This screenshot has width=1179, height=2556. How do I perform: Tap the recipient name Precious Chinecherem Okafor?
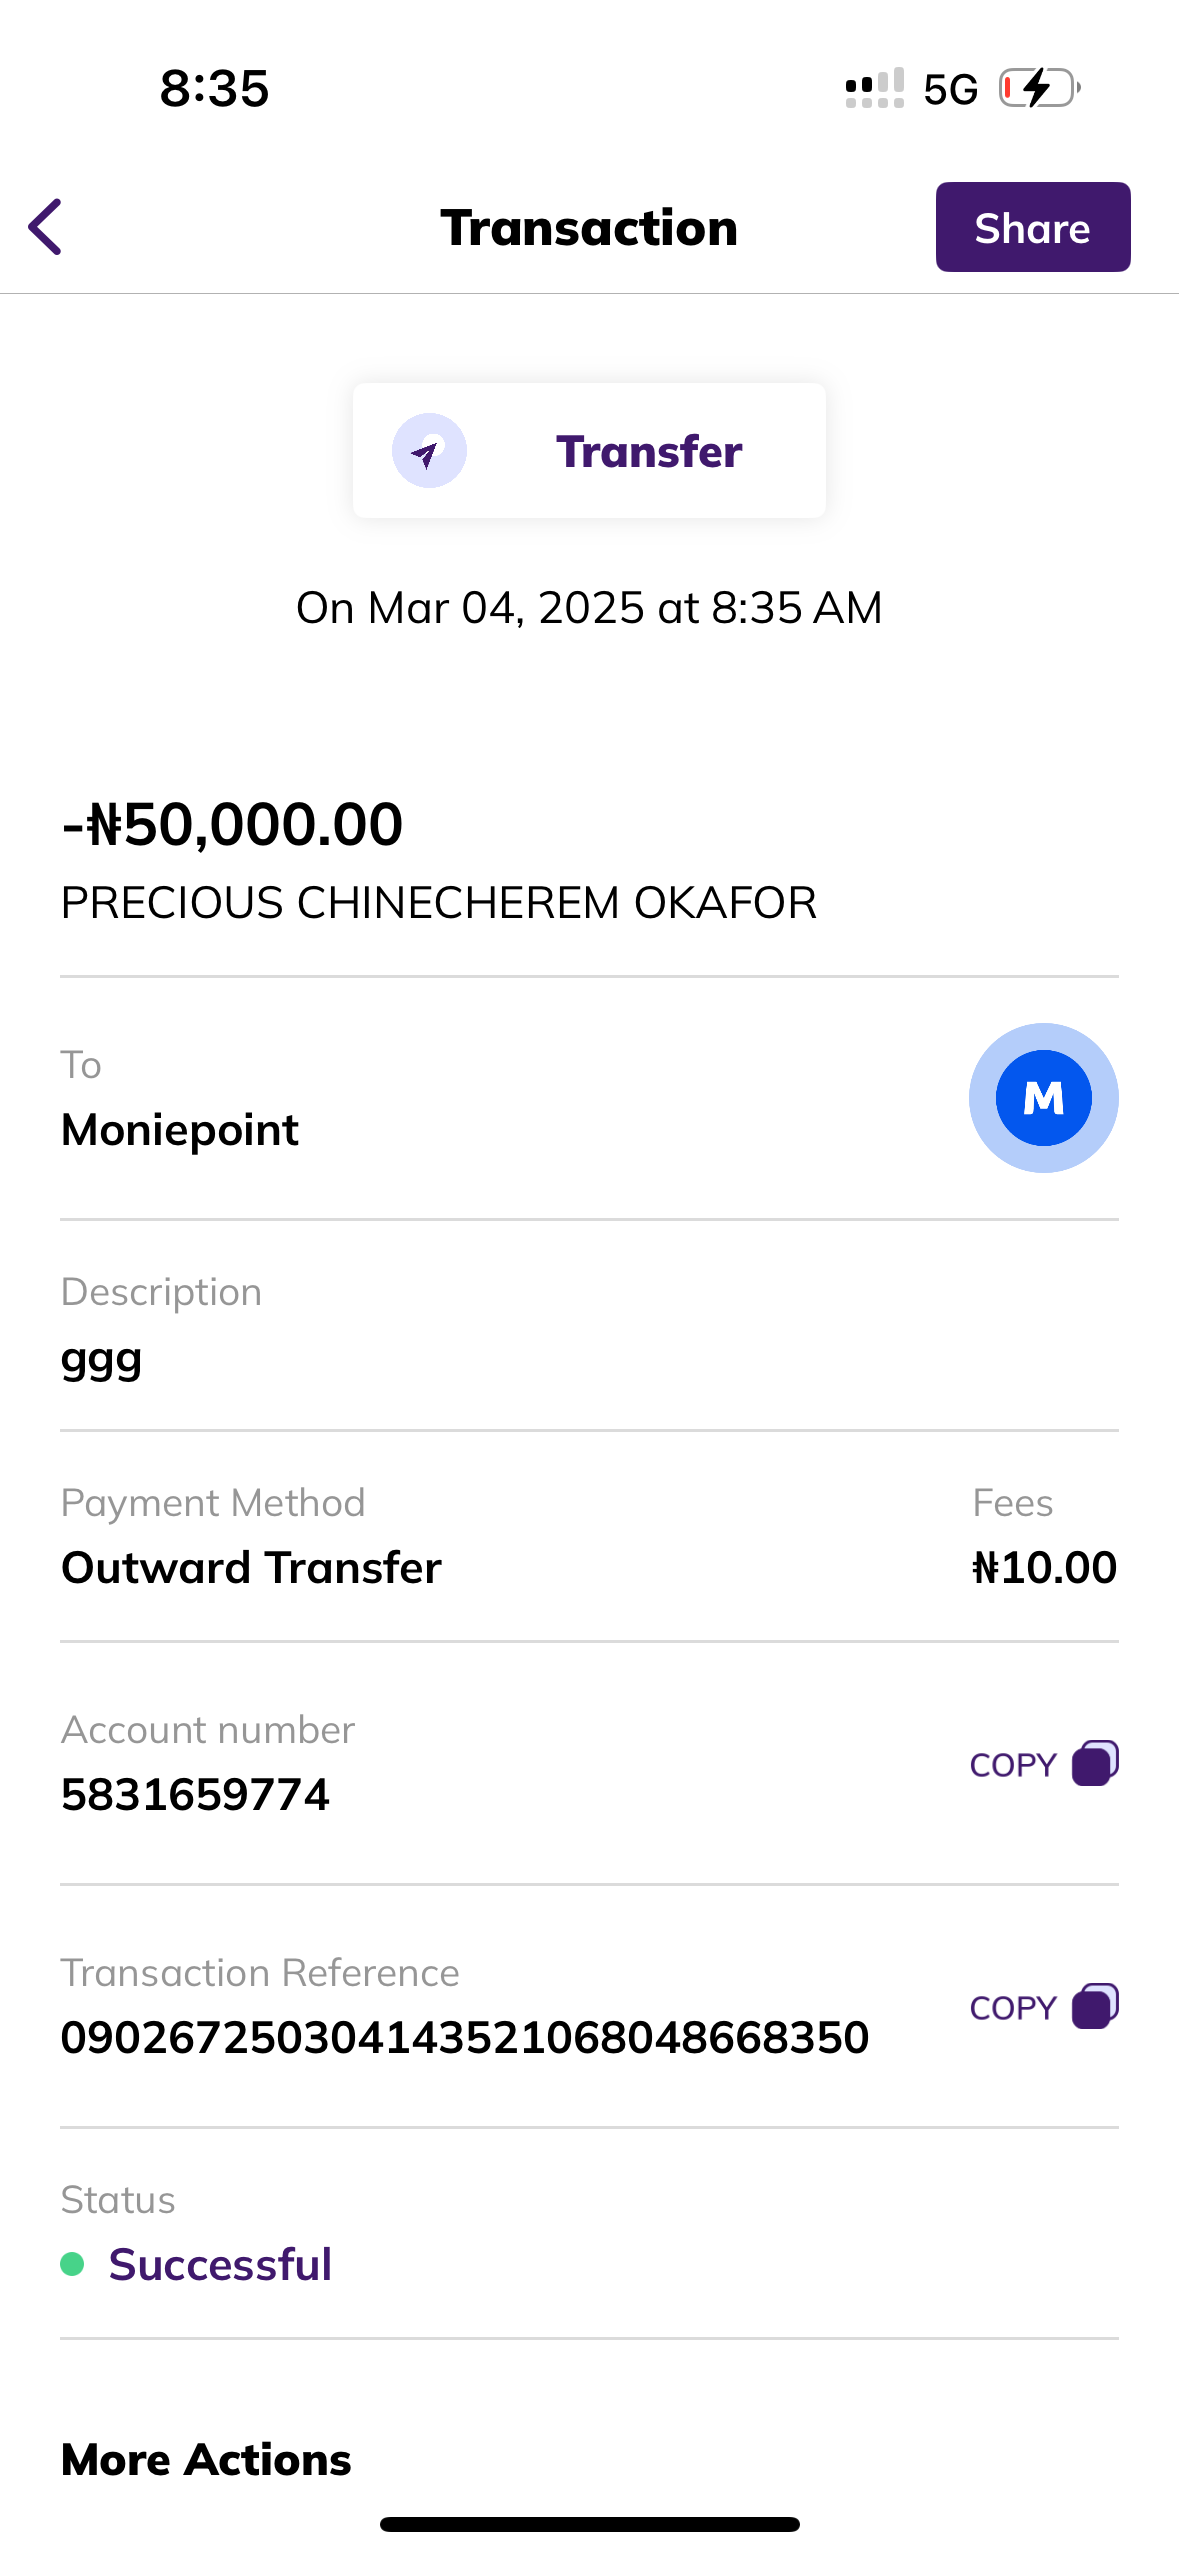coord(438,903)
